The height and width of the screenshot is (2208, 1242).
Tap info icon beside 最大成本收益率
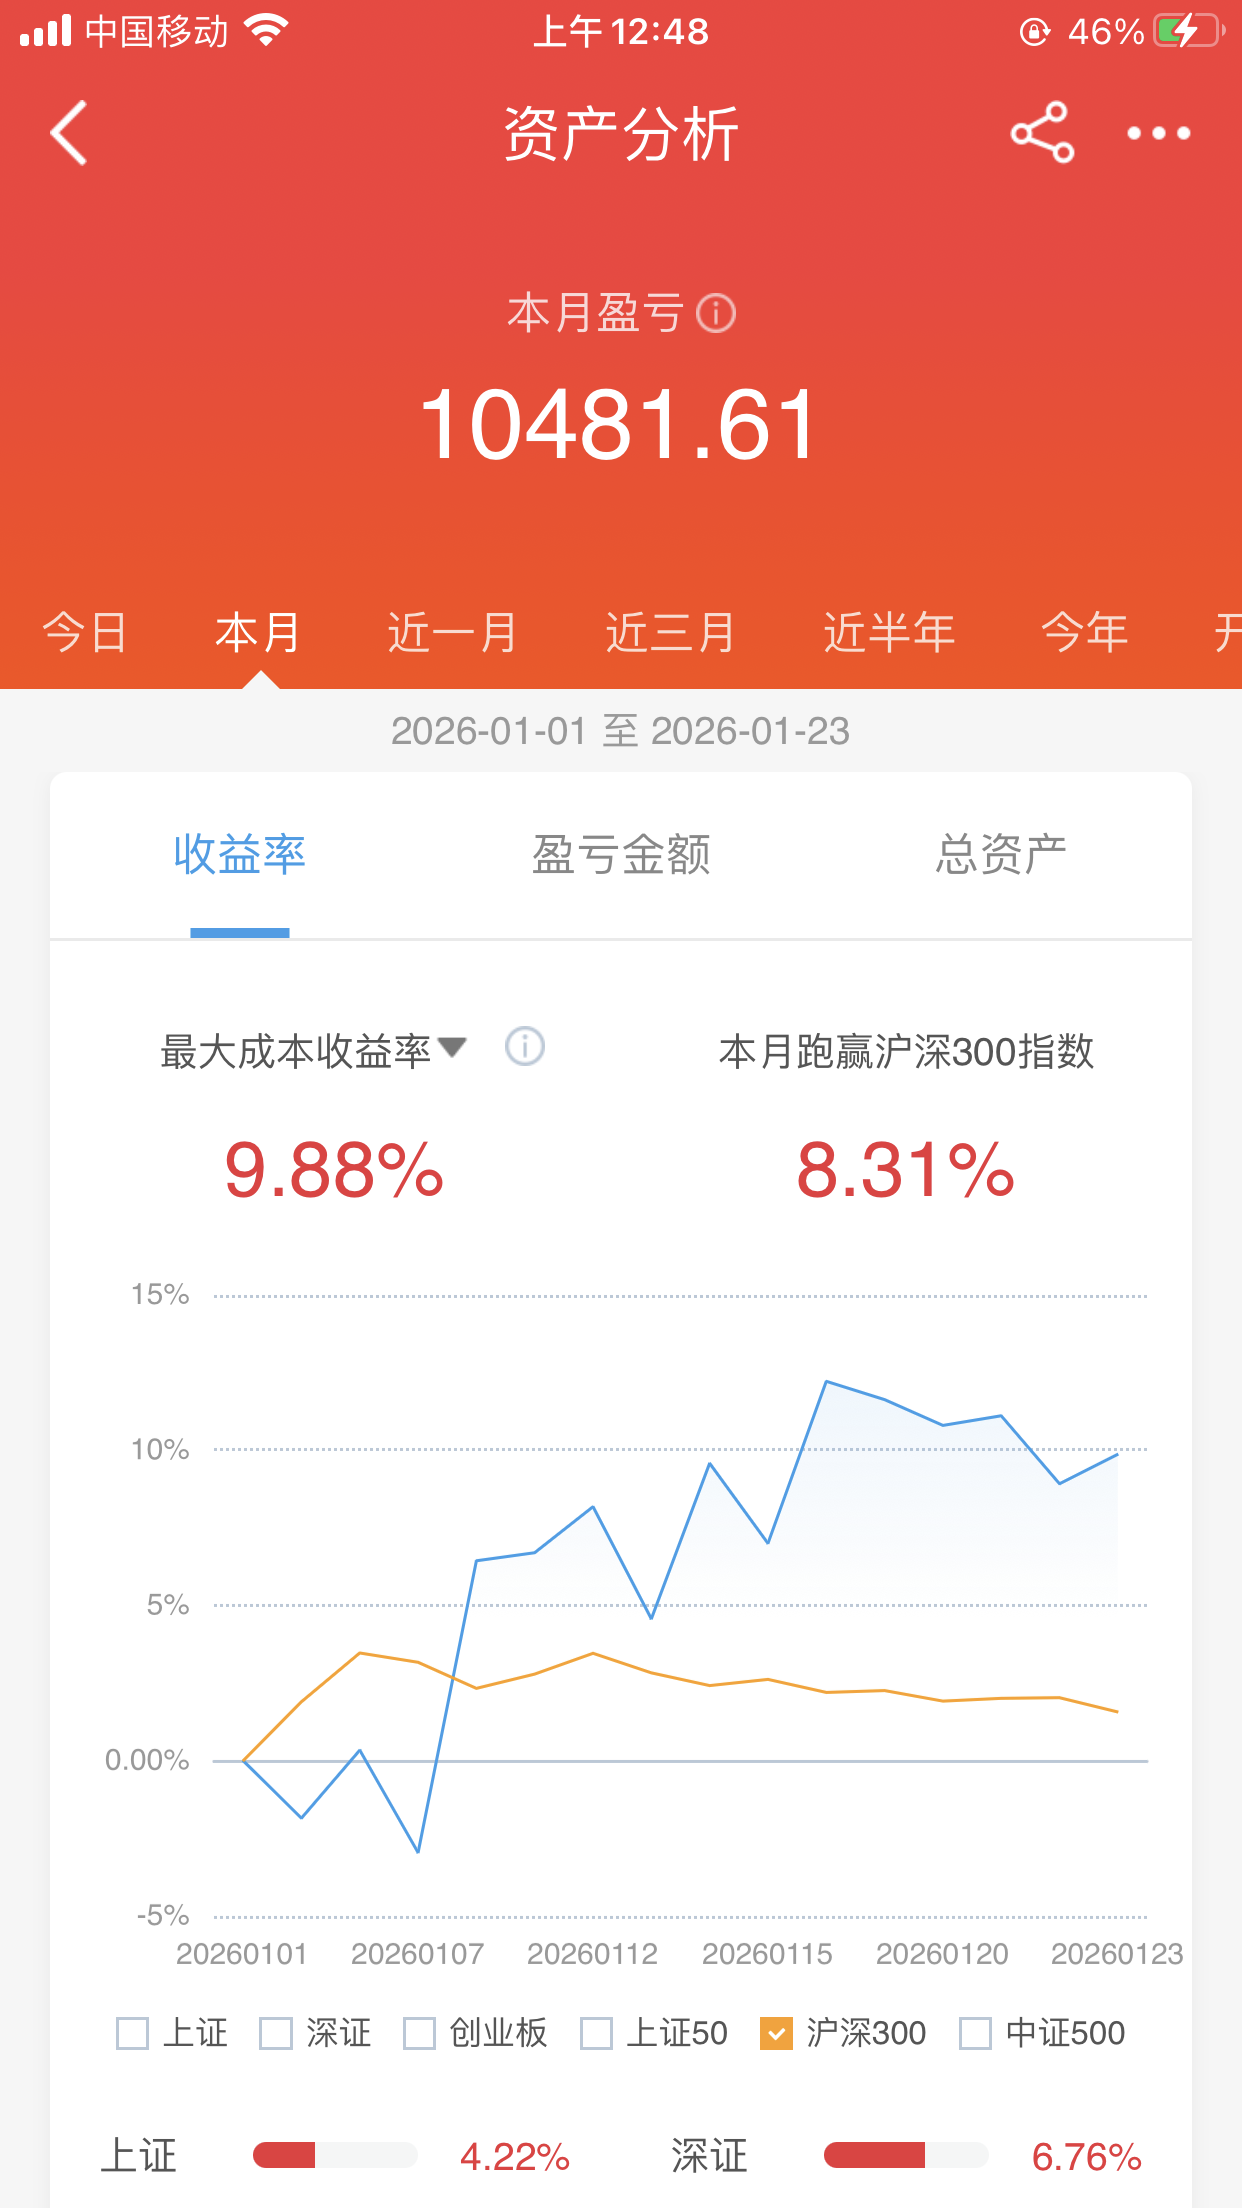525,1047
